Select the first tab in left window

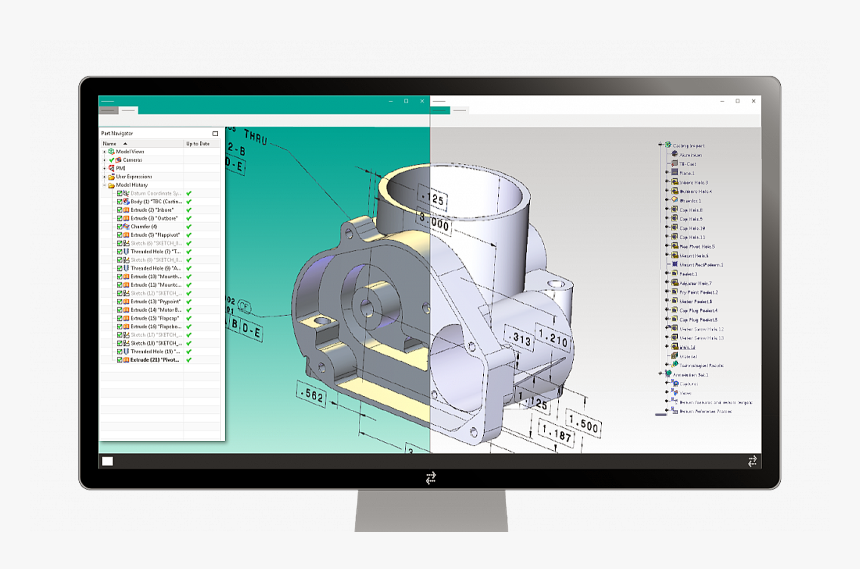point(108,109)
